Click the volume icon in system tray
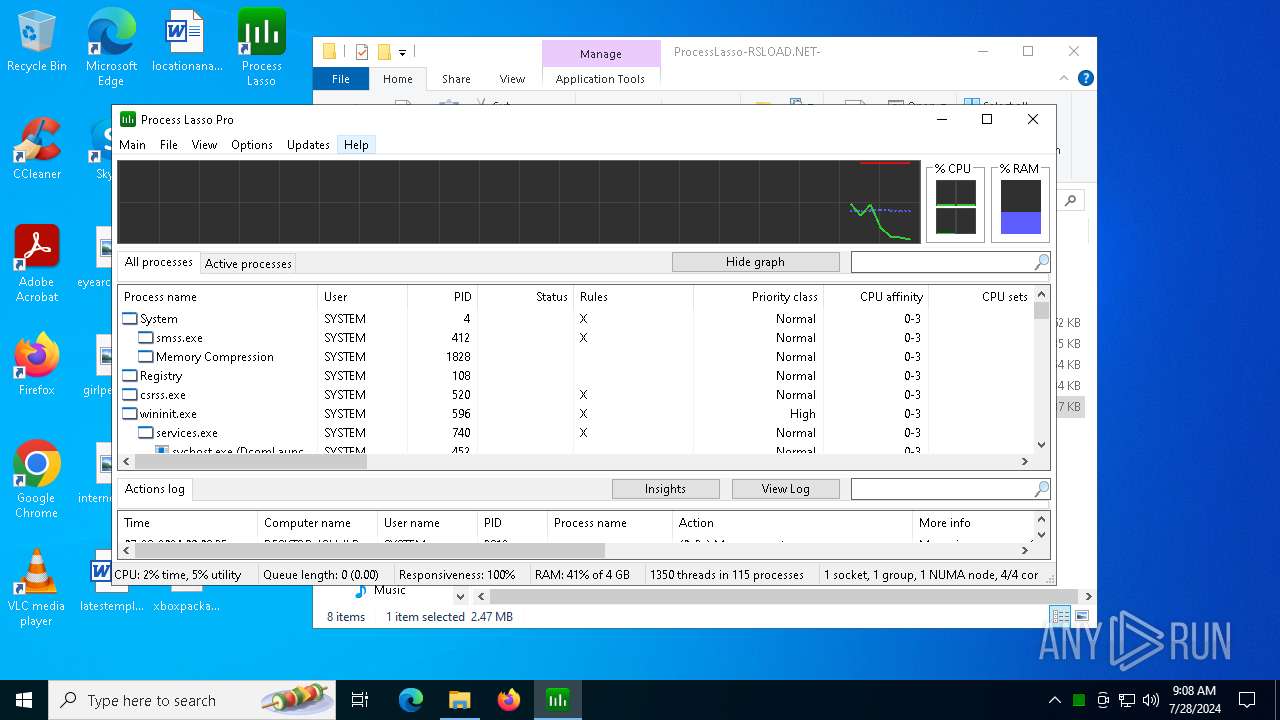The image size is (1280, 720). (1151, 700)
